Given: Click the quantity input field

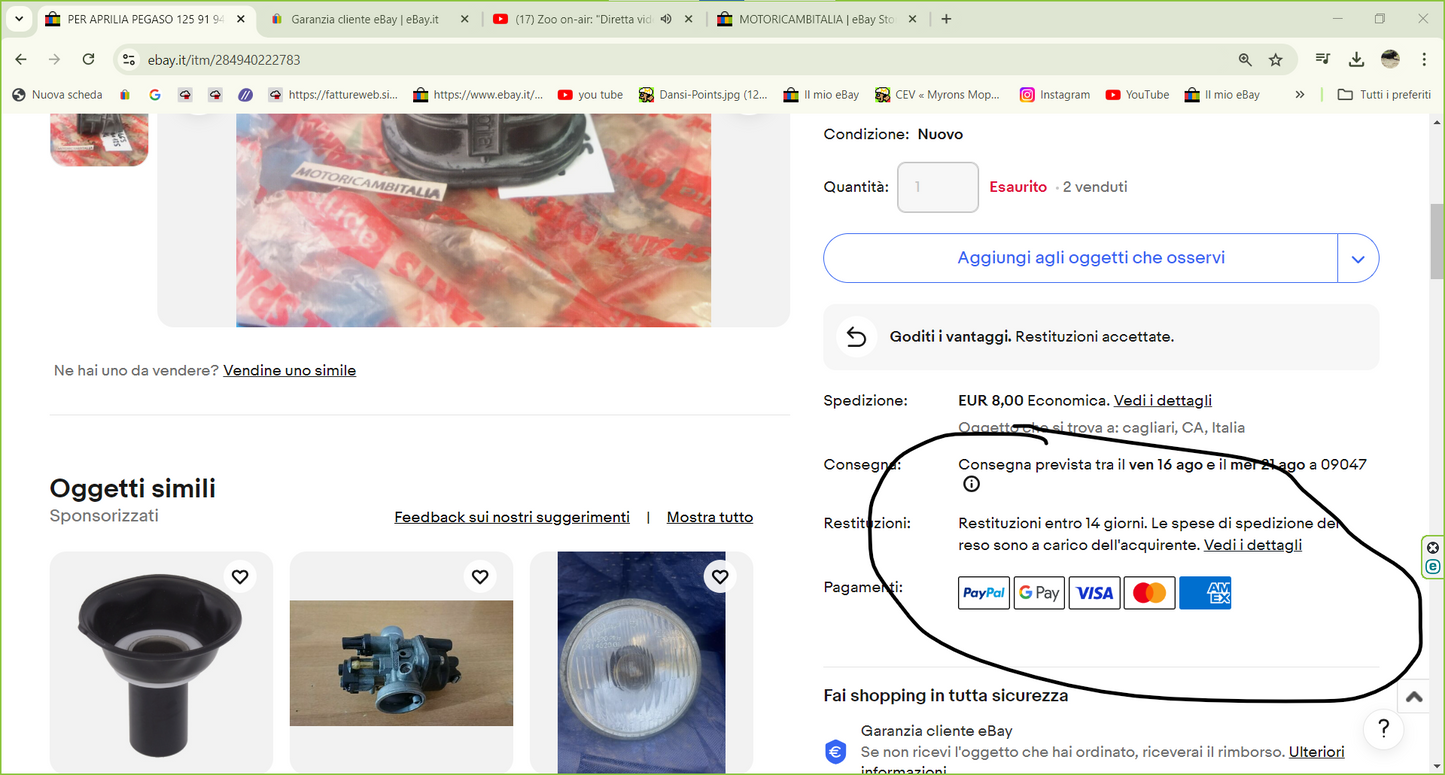Looking at the screenshot, I should point(937,187).
